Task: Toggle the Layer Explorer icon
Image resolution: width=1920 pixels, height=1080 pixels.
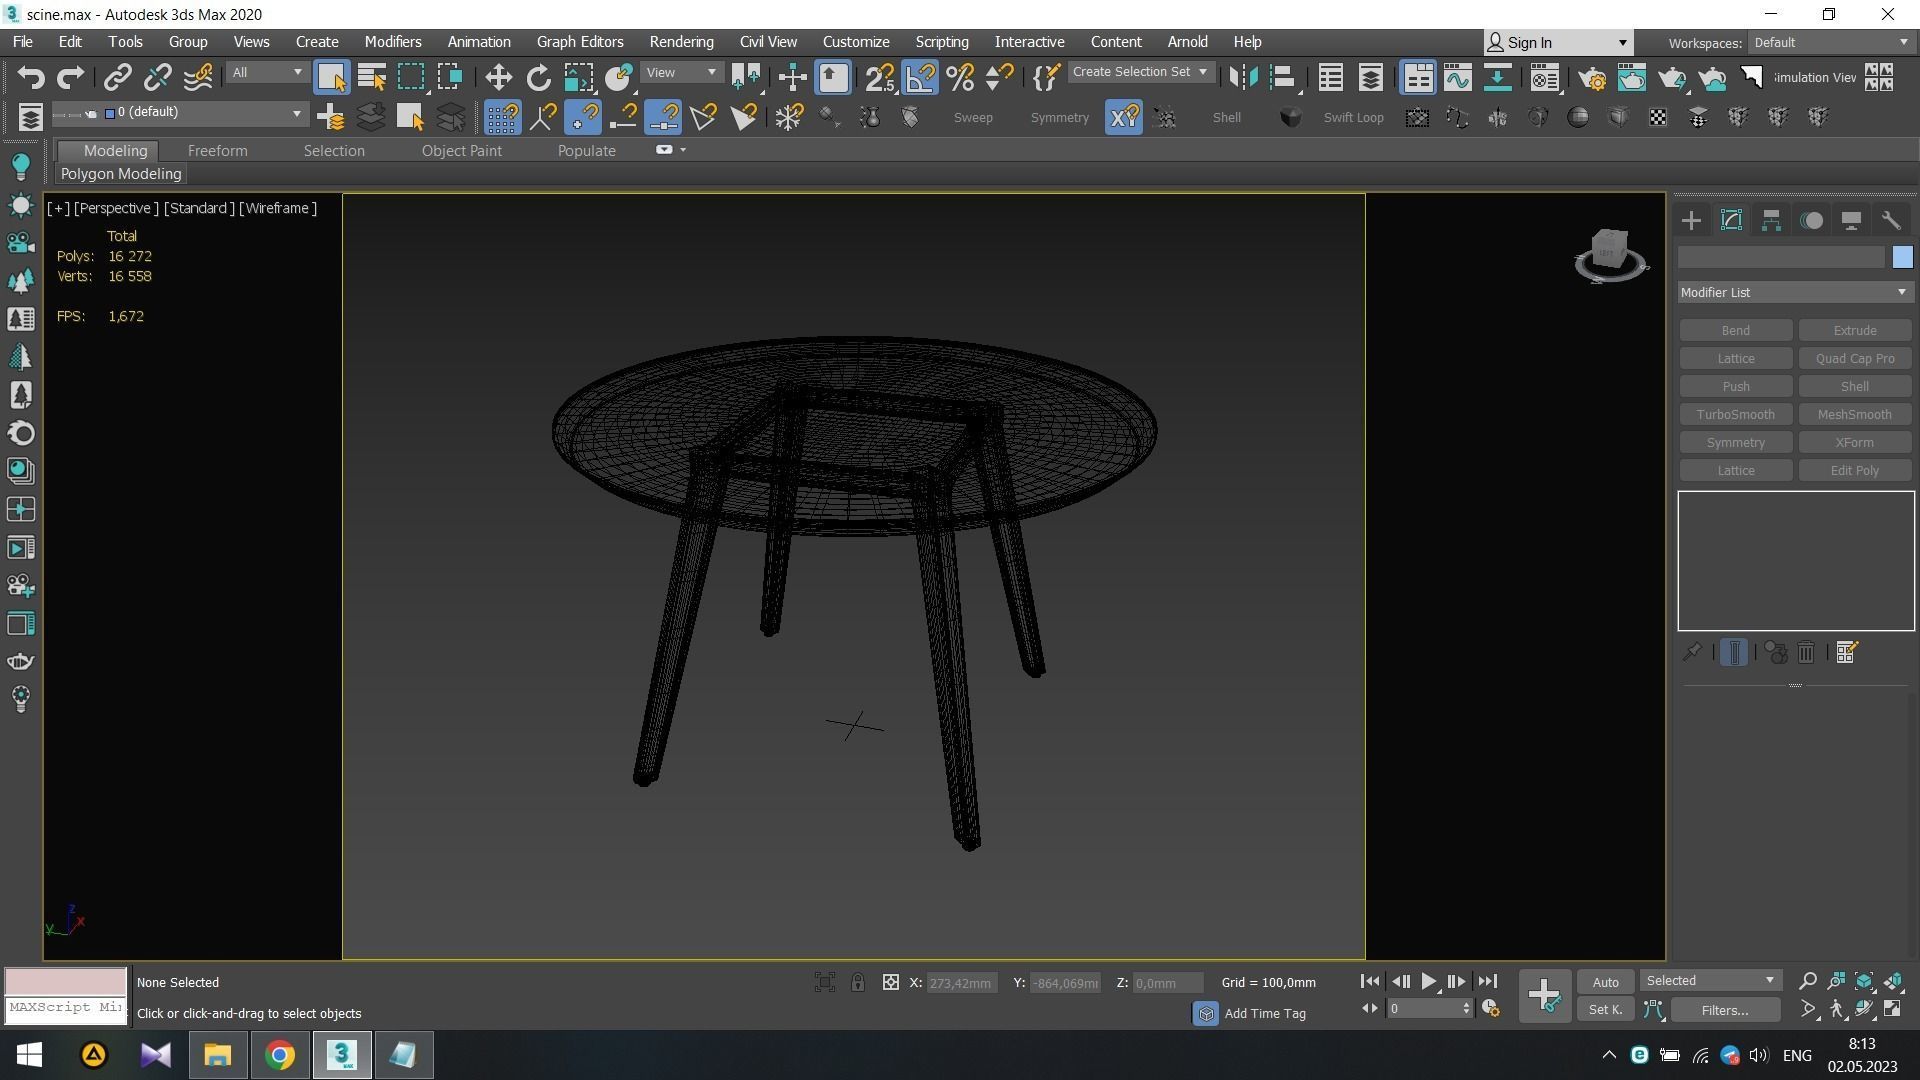Action: (1371, 77)
